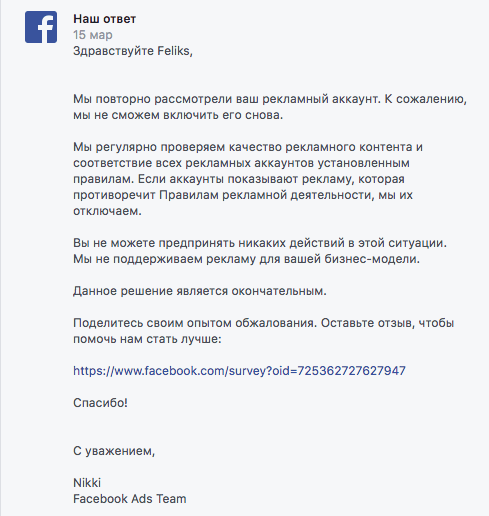The image size is (489, 516).
Task: Click the greeting "Здравствуйте Feliks,"
Action: tap(133, 51)
